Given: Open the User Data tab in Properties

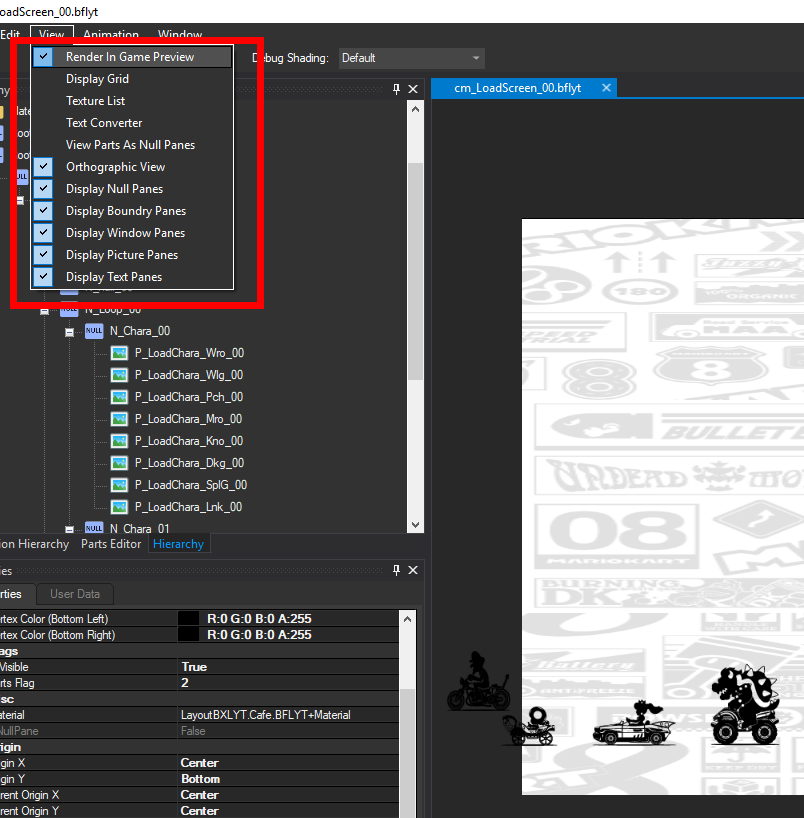Looking at the screenshot, I should (x=74, y=593).
